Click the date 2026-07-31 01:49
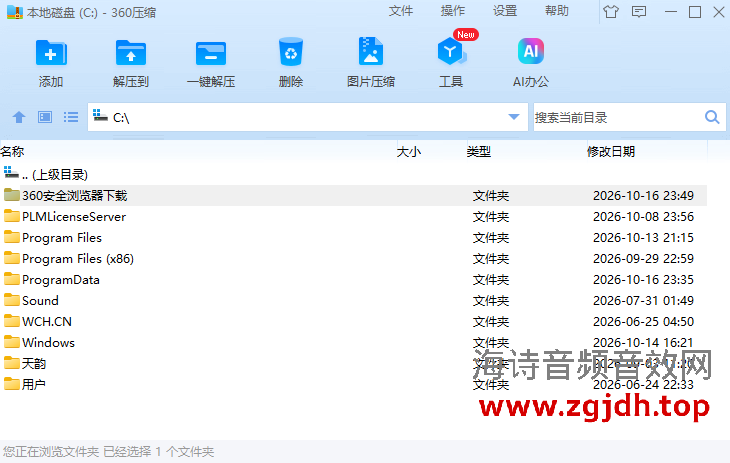 tap(643, 300)
